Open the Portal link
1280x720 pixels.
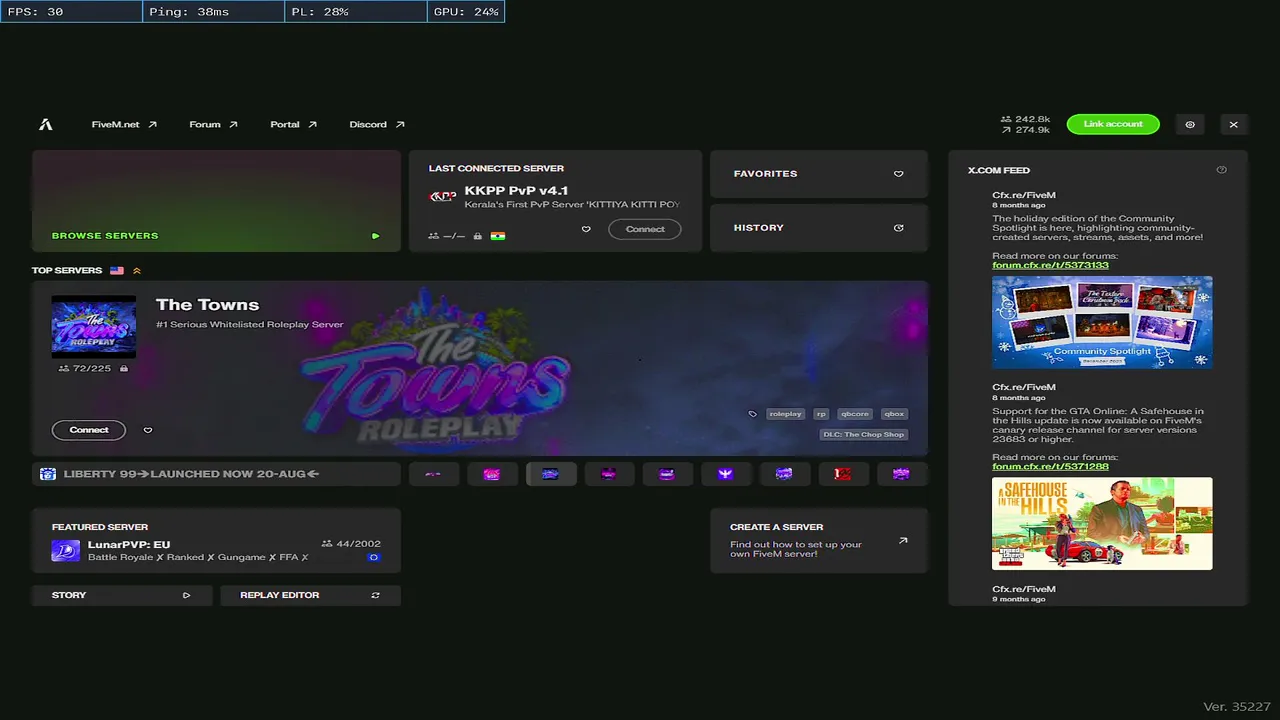[293, 125]
